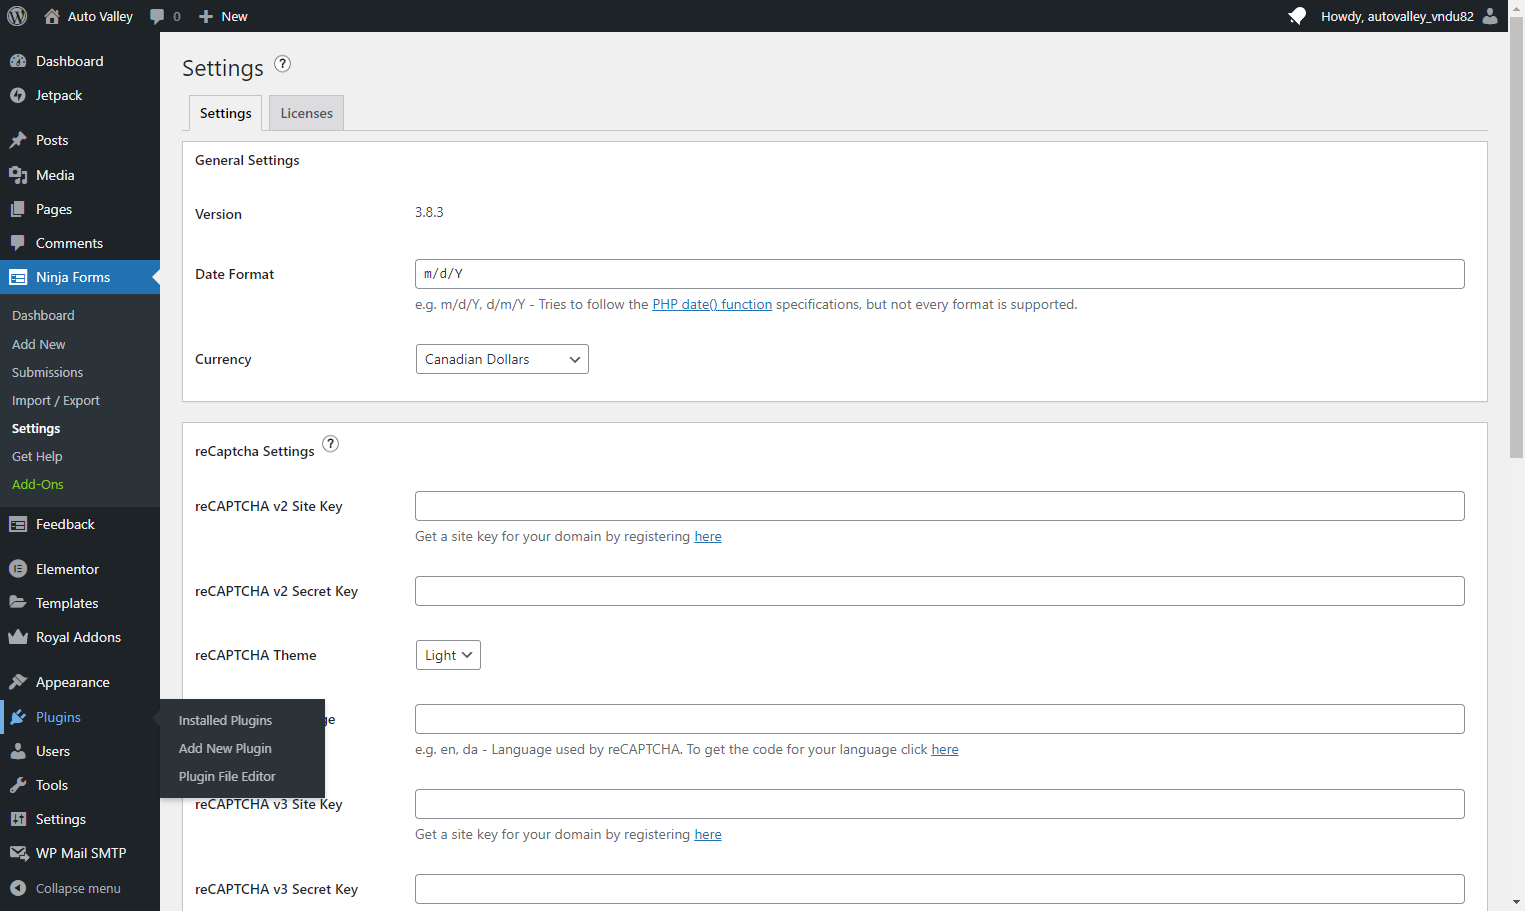Image resolution: width=1525 pixels, height=911 pixels.
Task: Open reCaptcha Settings help icon
Action: [331, 444]
